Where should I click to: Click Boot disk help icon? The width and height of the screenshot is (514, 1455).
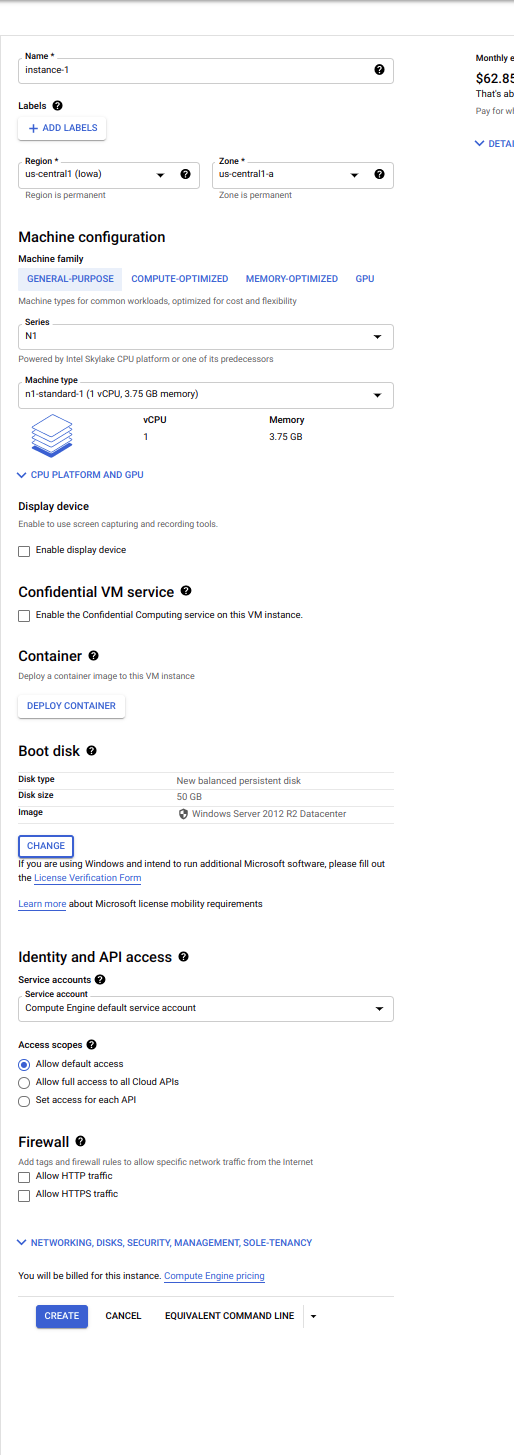pyautogui.click(x=91, y=750)
